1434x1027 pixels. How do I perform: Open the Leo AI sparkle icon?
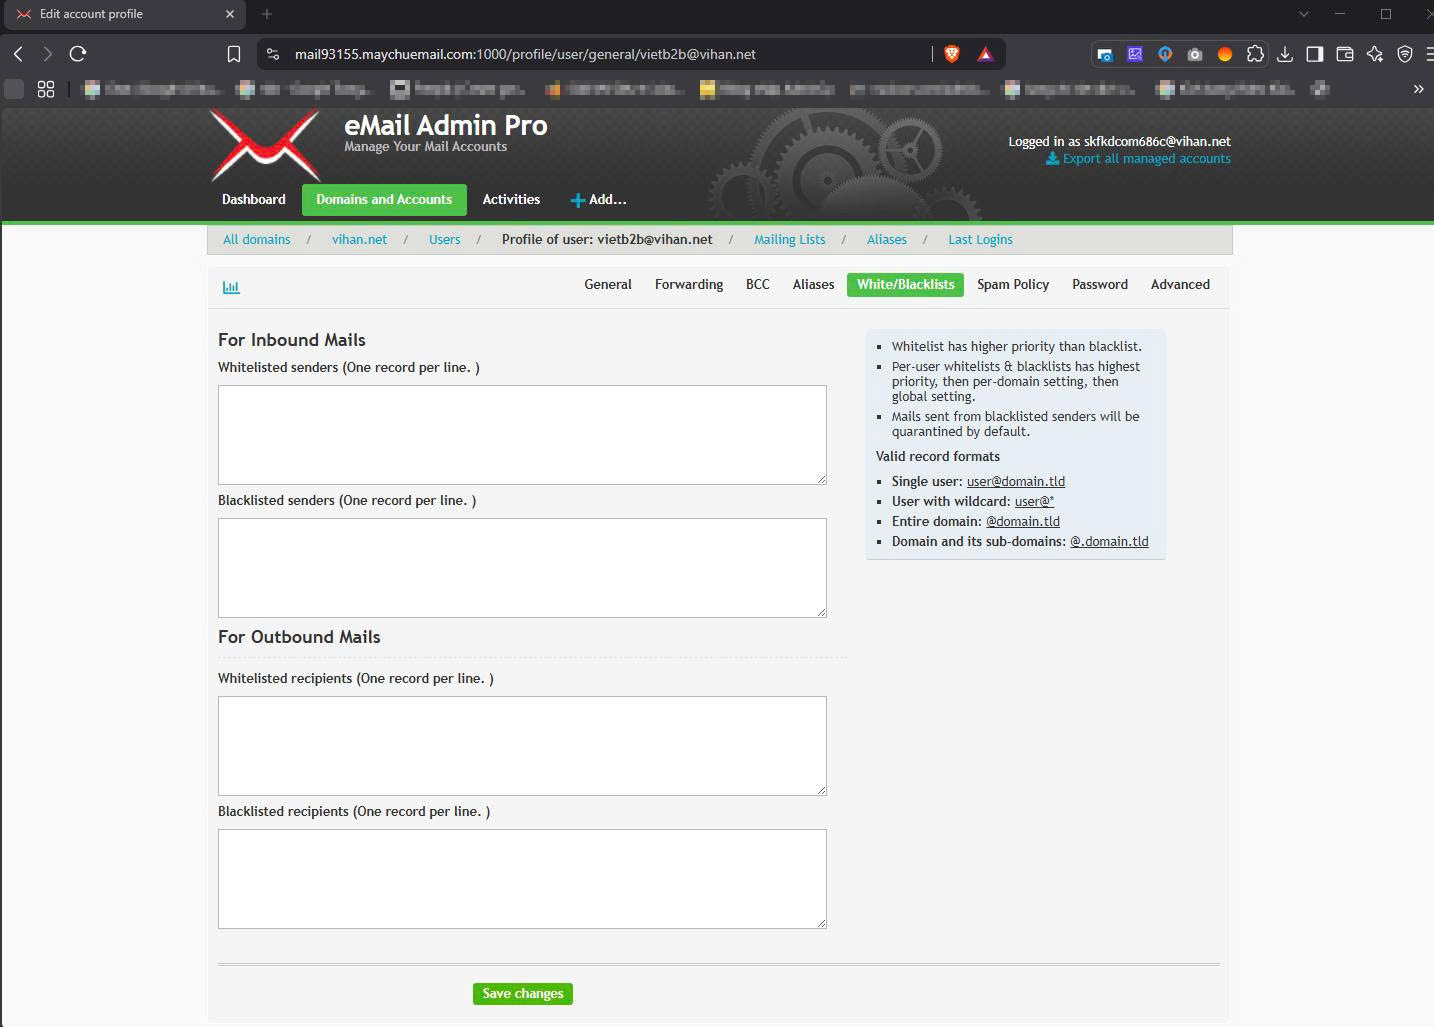tap(1375, 54)
